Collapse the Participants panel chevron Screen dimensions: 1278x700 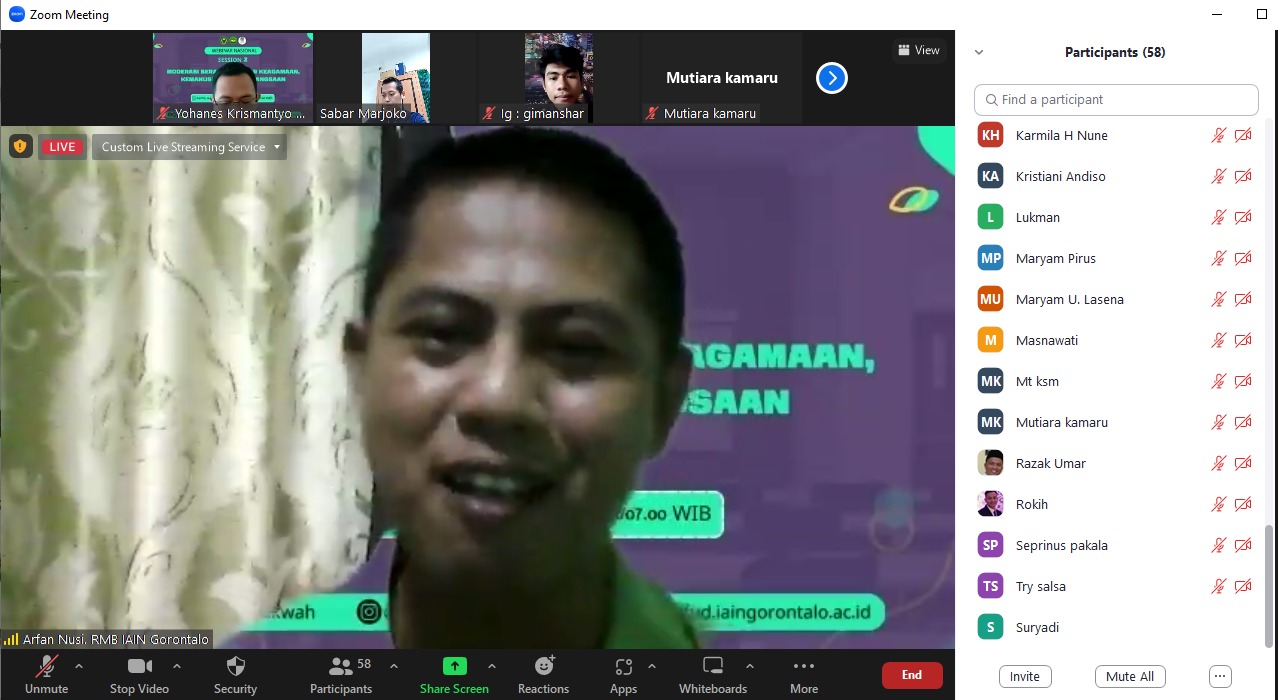(x=979, y=53)
